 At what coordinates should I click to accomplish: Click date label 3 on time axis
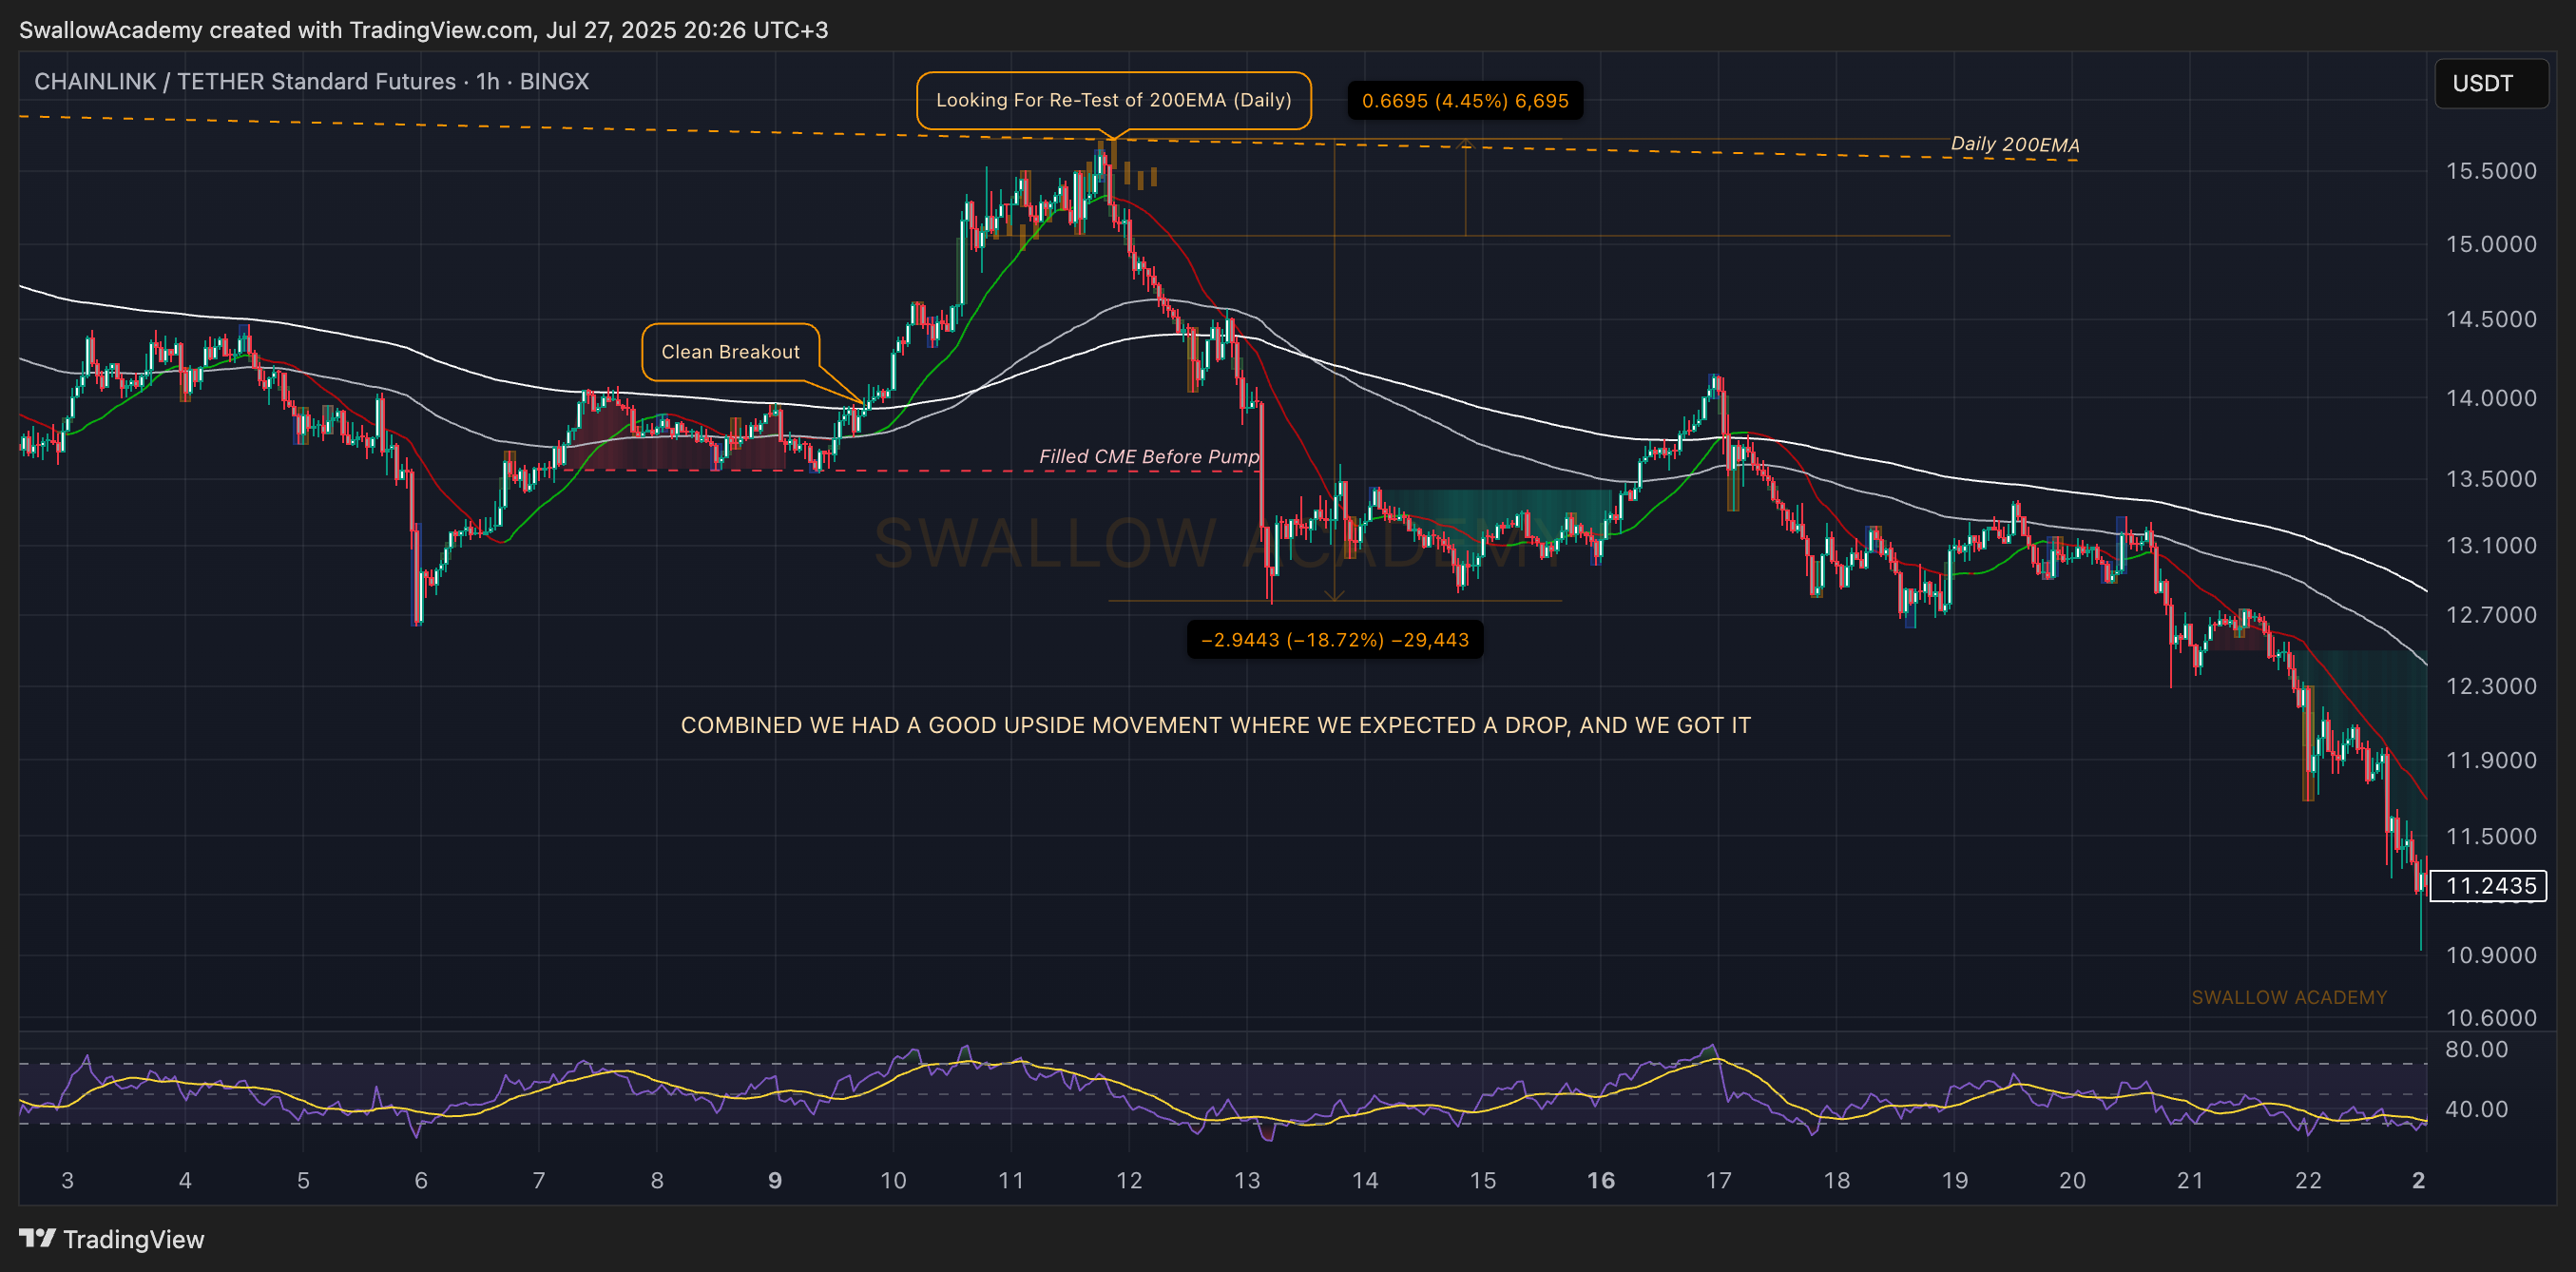pos(67,1181)
